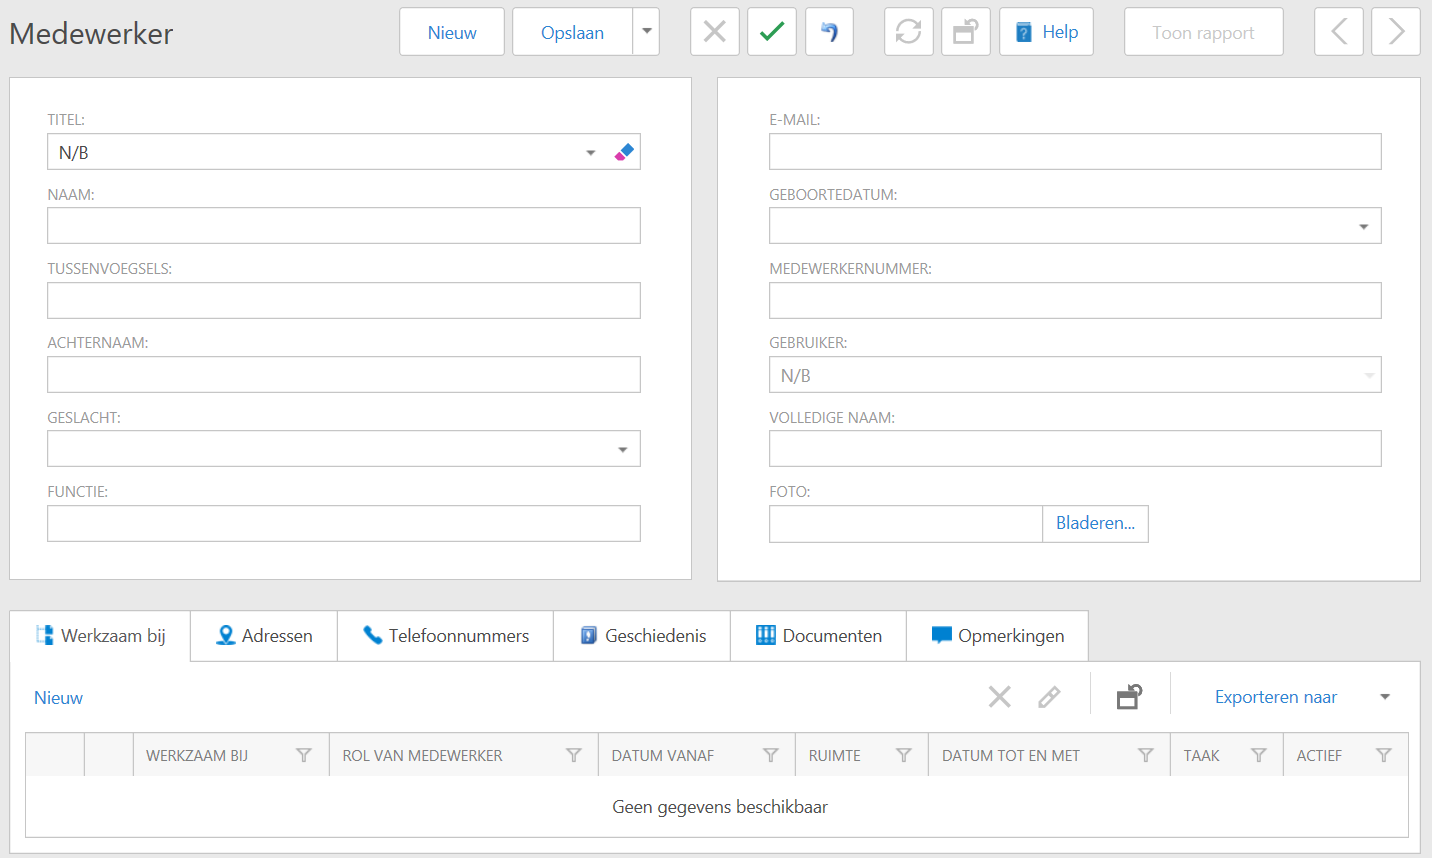This screenshot has height=858, width=1432.
Task: Clear the Titel field with eraser icon
Action: click(624, 152)
